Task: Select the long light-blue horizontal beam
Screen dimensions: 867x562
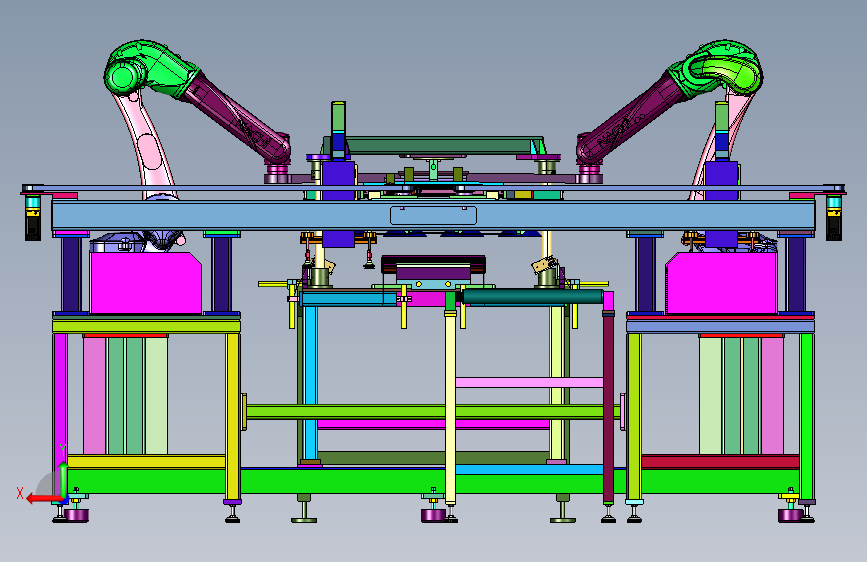Action: click(433, 216)
